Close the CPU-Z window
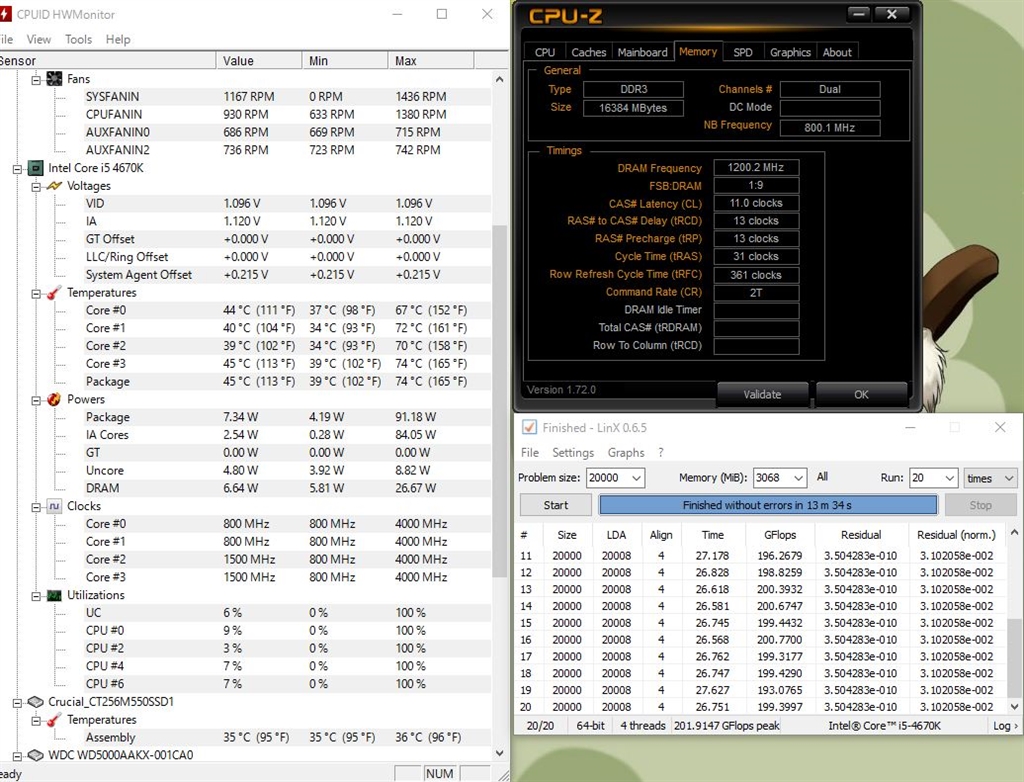The image size is (1024, 782). 892,14
